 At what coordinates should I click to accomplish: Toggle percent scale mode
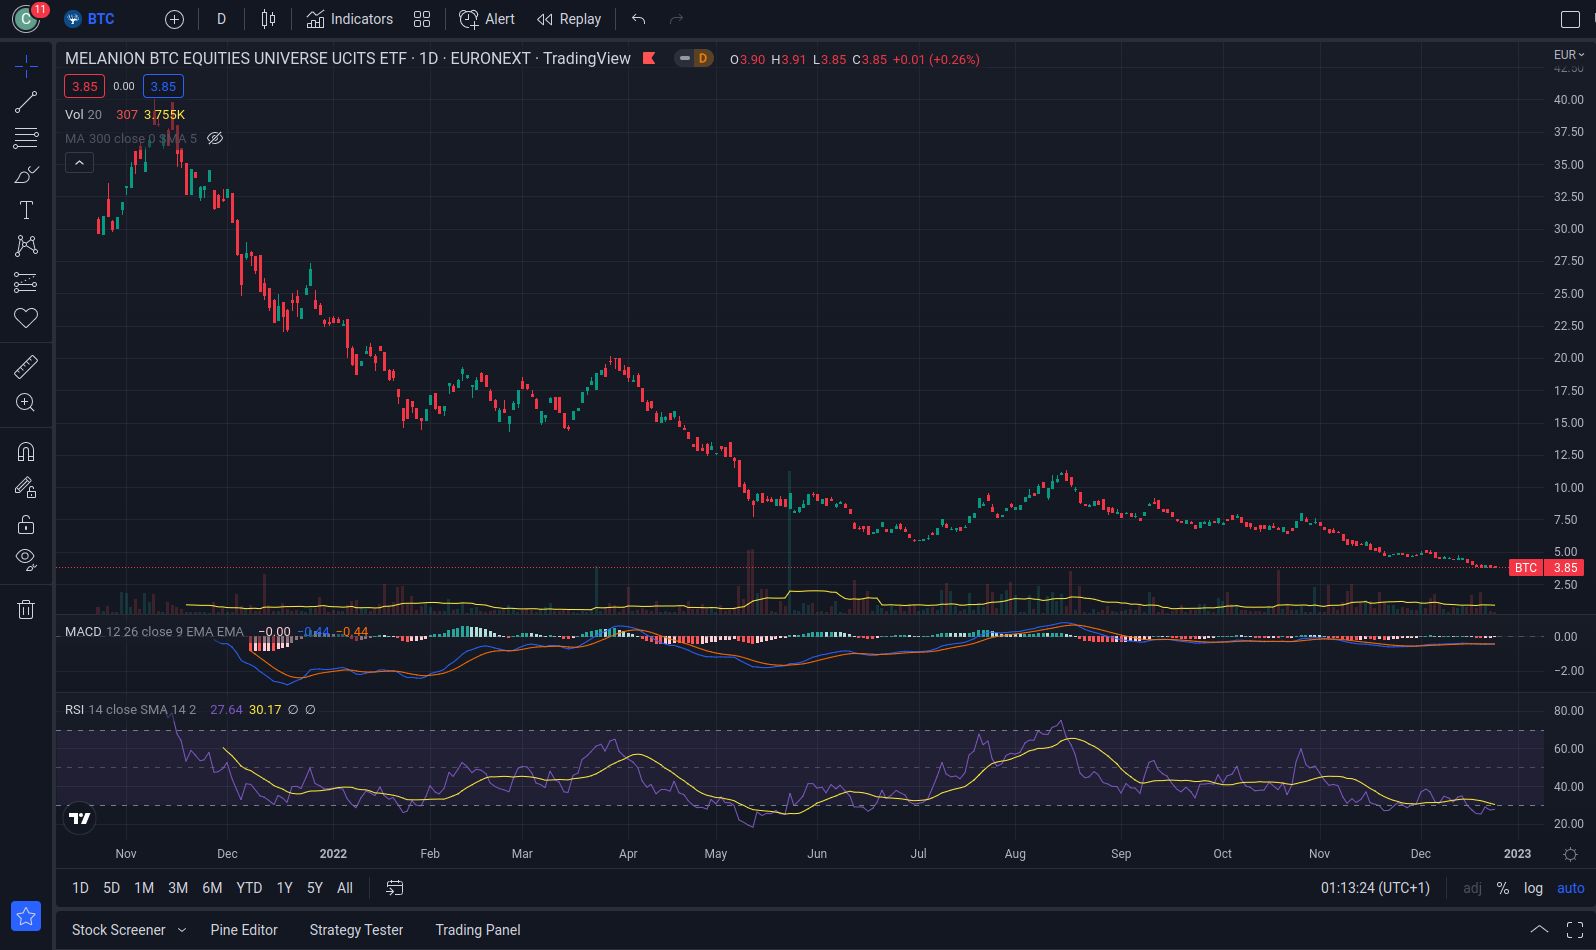tap(1503, 888)
